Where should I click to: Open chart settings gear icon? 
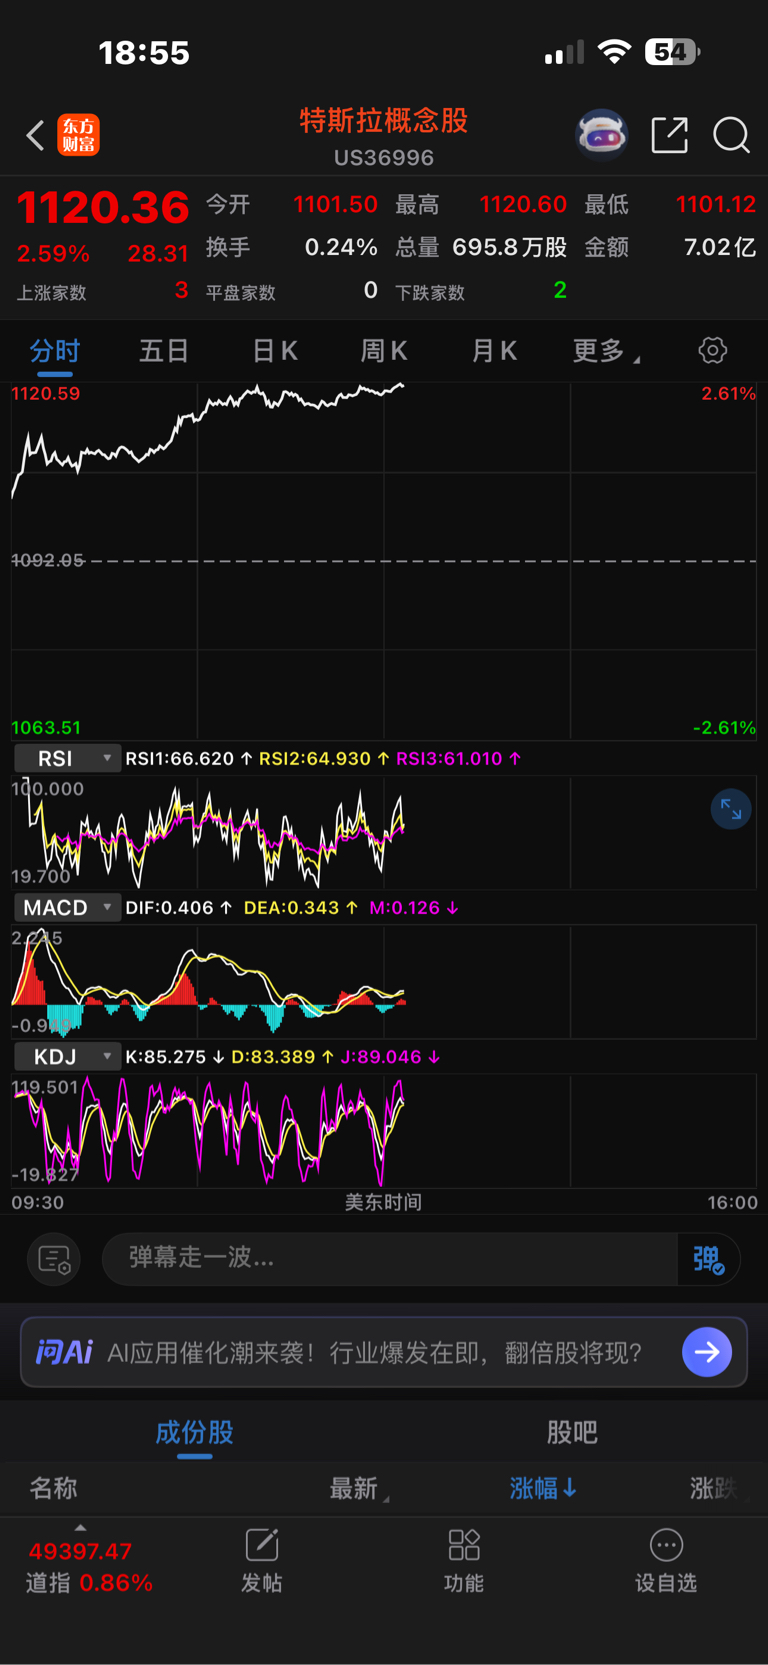[x=713, y=350]
